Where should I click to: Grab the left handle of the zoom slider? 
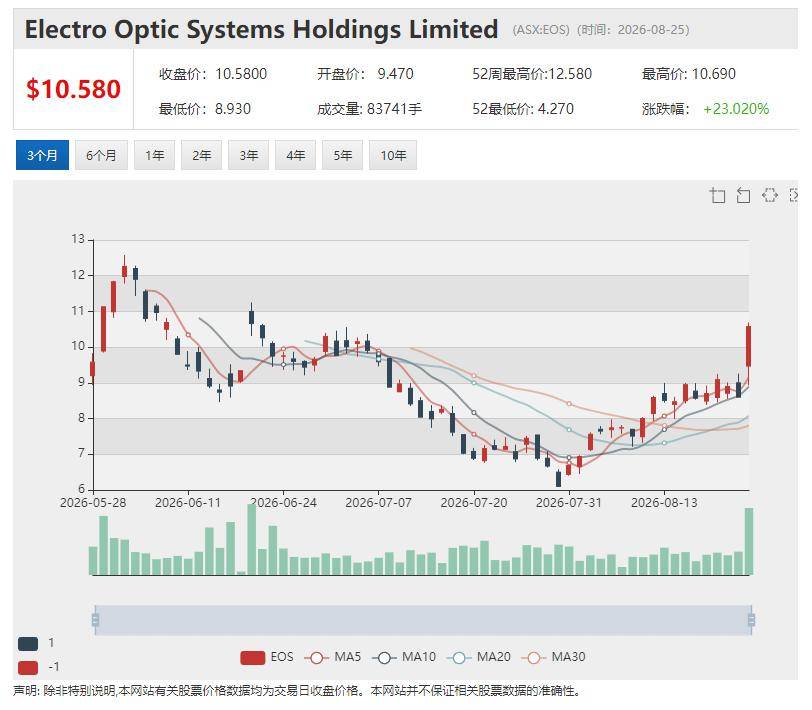click(x=95, y=620)
